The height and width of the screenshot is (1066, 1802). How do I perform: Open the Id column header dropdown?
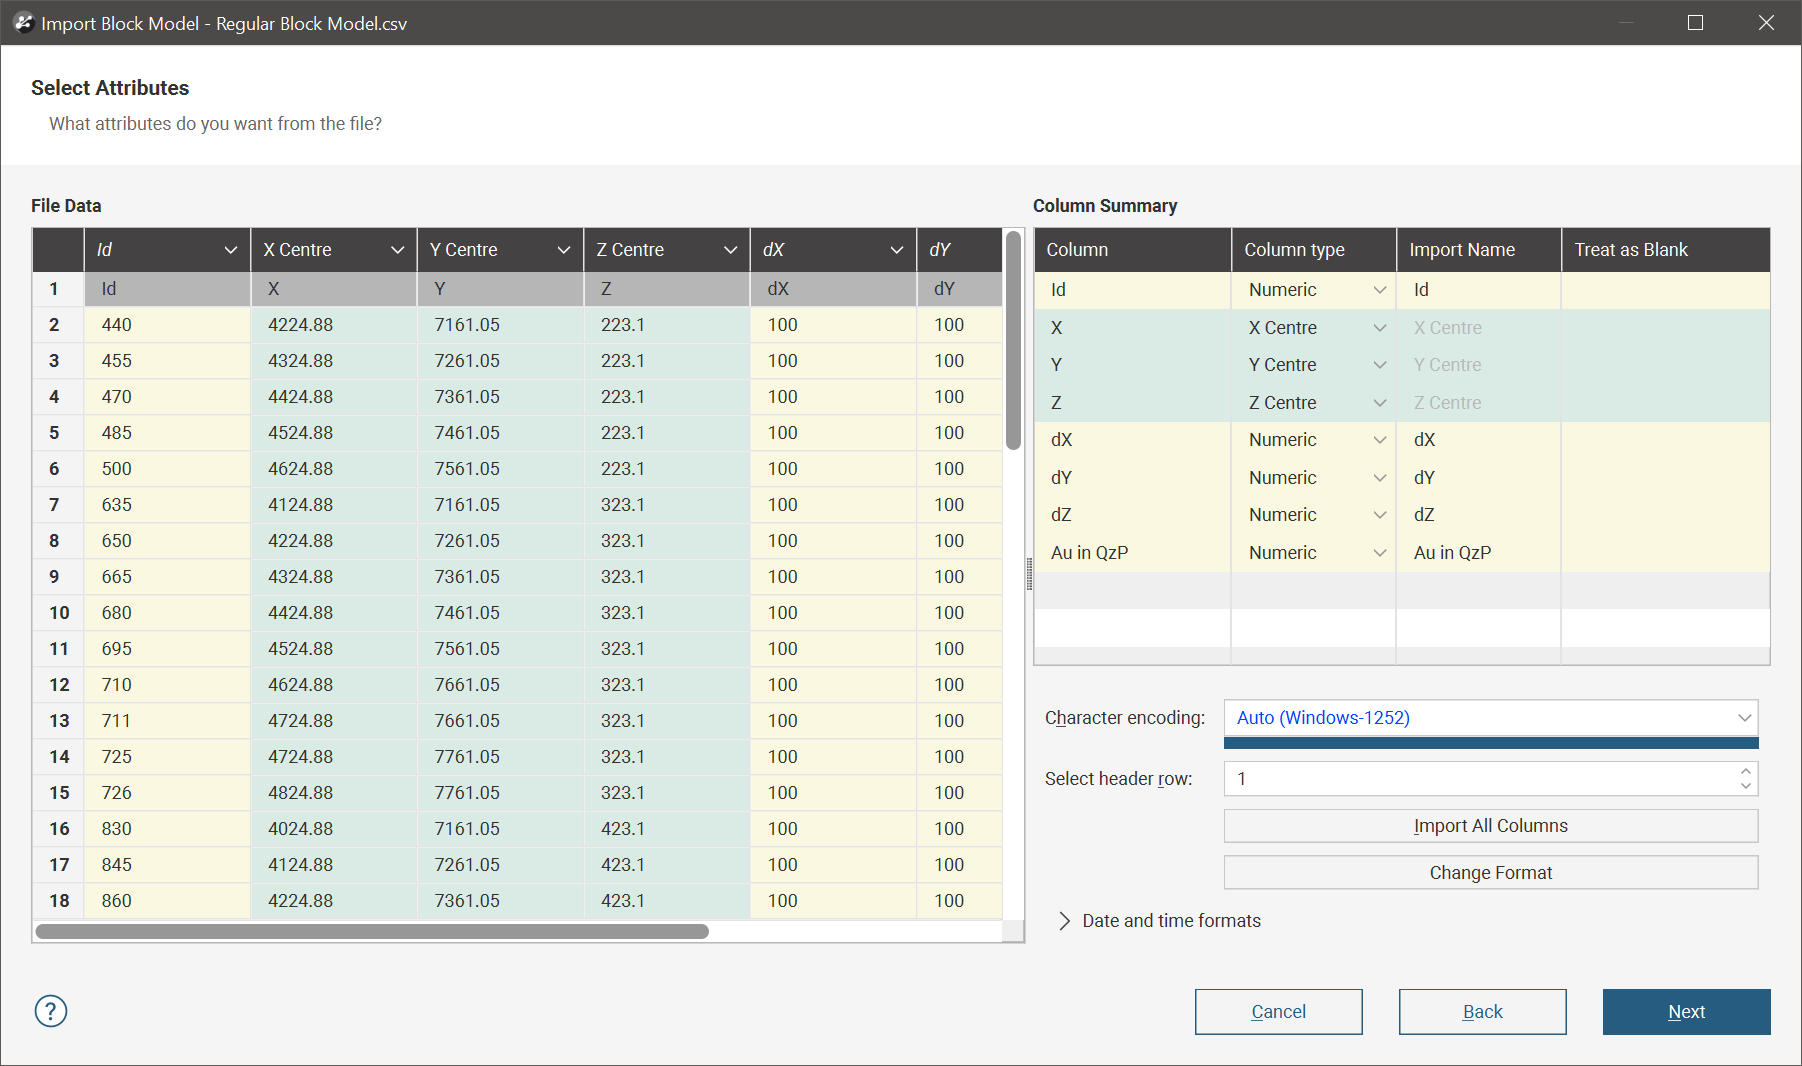click(230, 250)
